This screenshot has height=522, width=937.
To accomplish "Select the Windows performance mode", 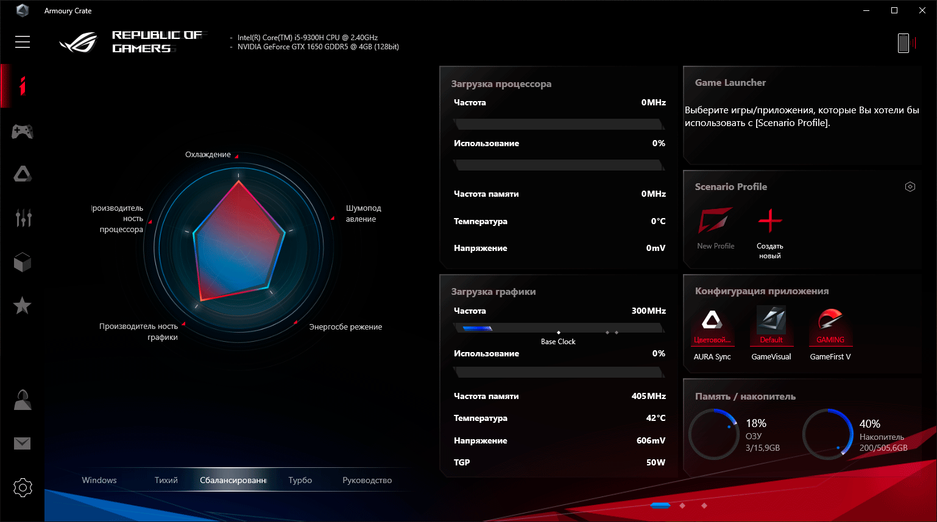I will [99, 480].
